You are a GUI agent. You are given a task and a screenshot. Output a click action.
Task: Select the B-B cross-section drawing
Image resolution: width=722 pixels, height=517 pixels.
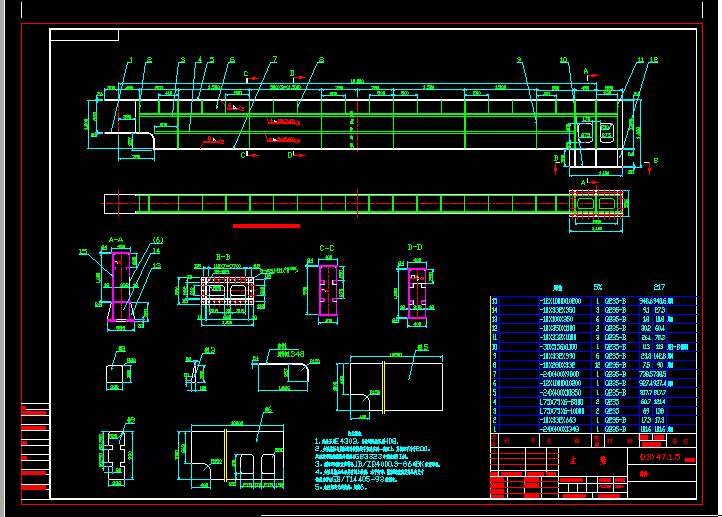click(x=228, y=294)
